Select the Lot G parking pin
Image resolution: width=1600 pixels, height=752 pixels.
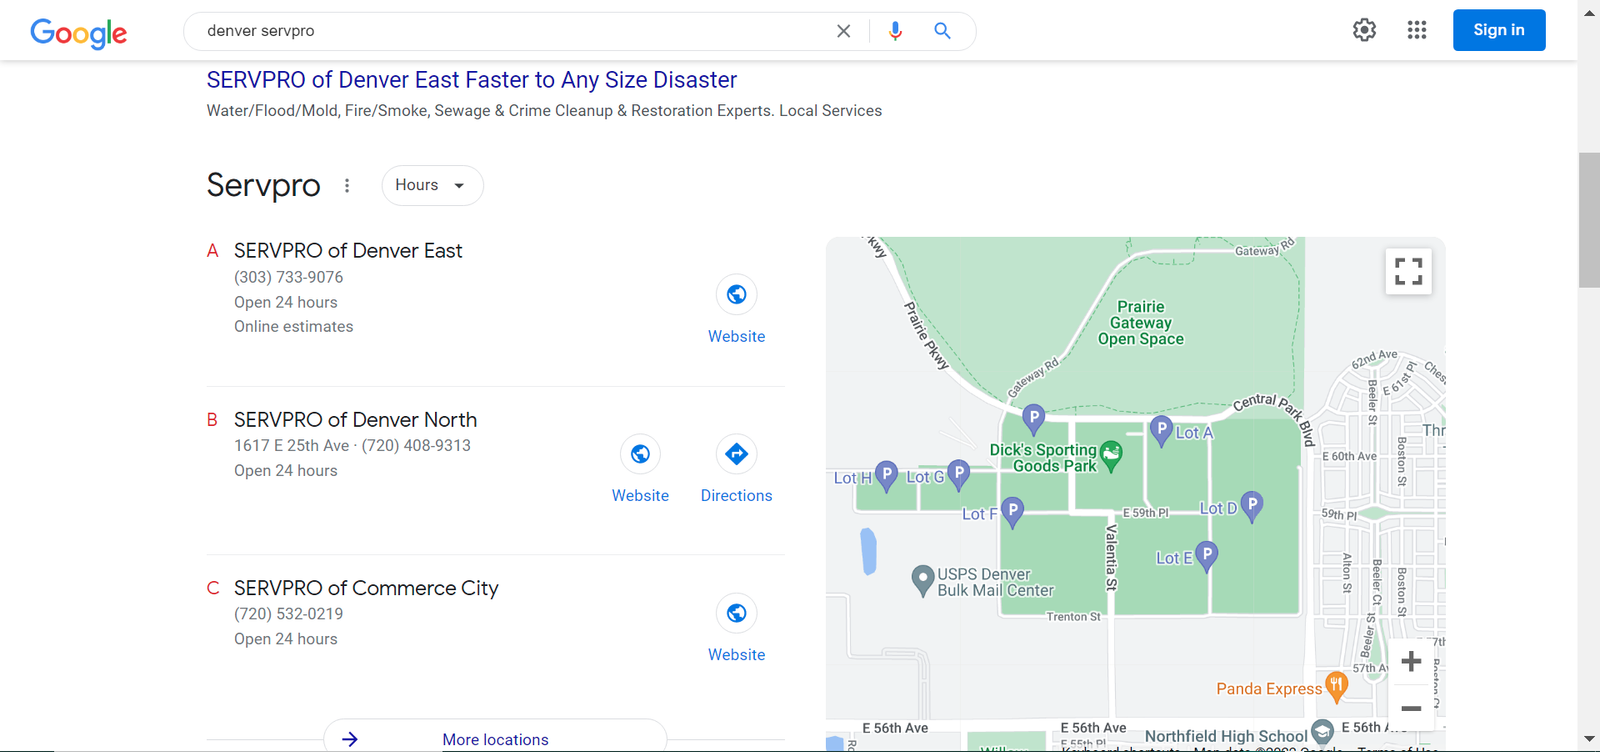click(959, 474)
